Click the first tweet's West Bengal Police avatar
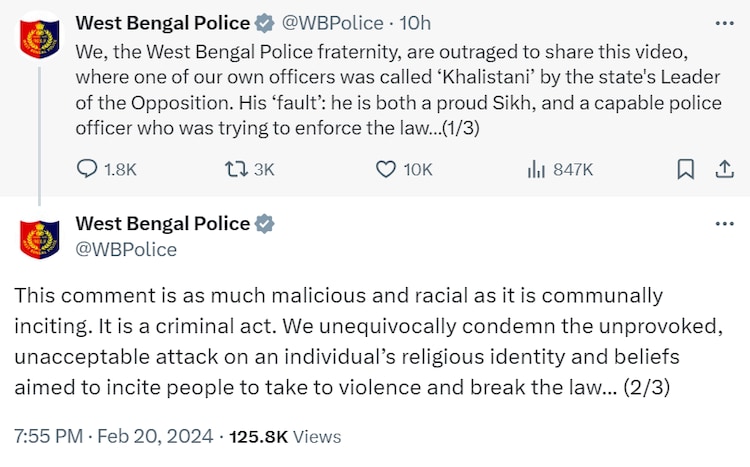This screenshot has height=467, width=750. [x=39, y=39]
